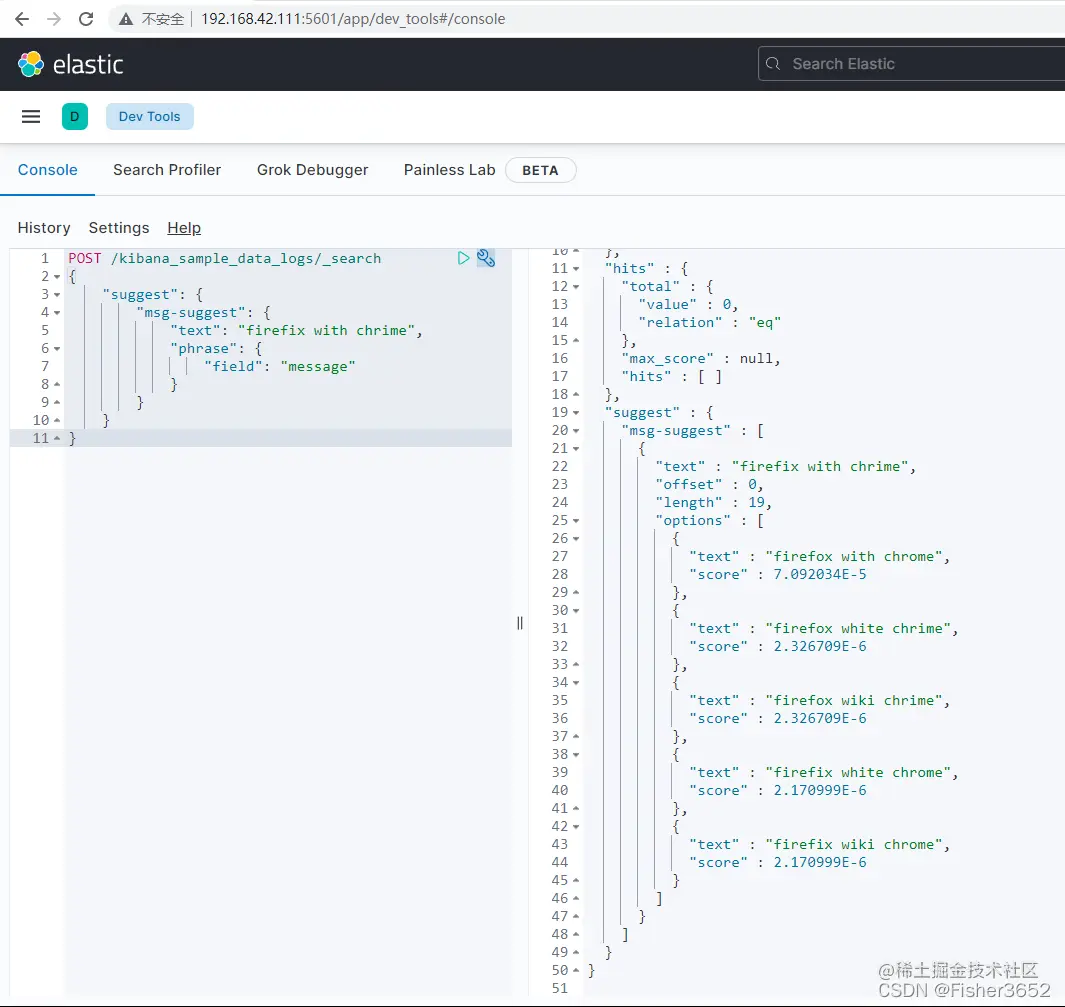Click the "firefox wiki chrime" suggestion
The height and width of the screenshot is (1007, 1065).
click(x=854, y=700)
